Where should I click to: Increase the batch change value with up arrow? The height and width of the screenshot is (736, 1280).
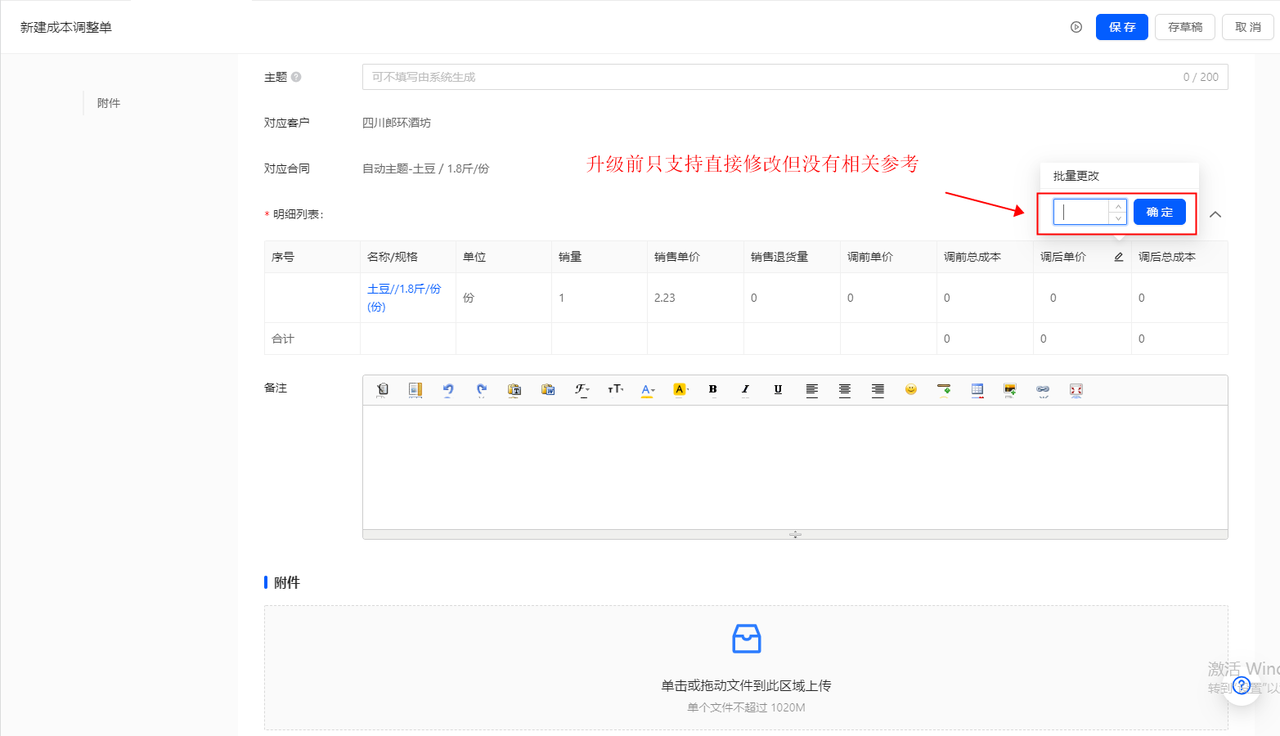(1118, 206)
